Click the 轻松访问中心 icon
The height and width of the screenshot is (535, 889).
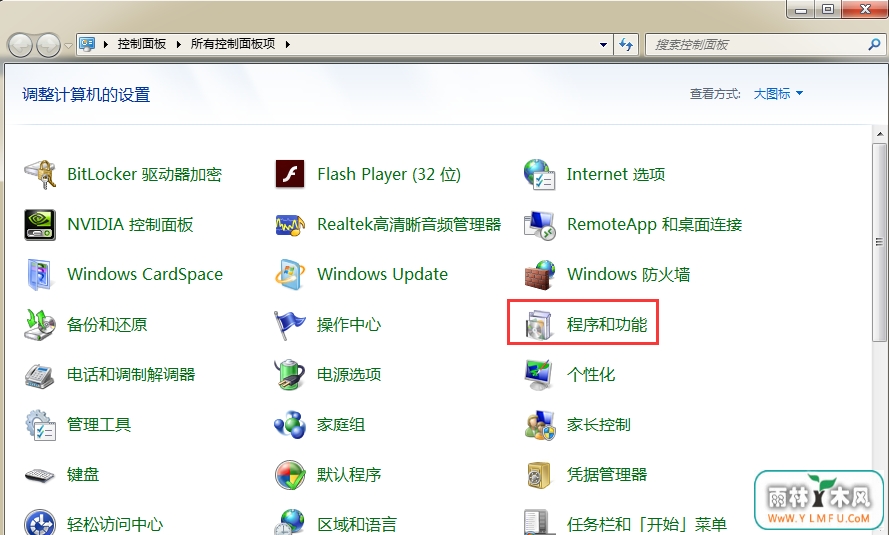point(40,523)
